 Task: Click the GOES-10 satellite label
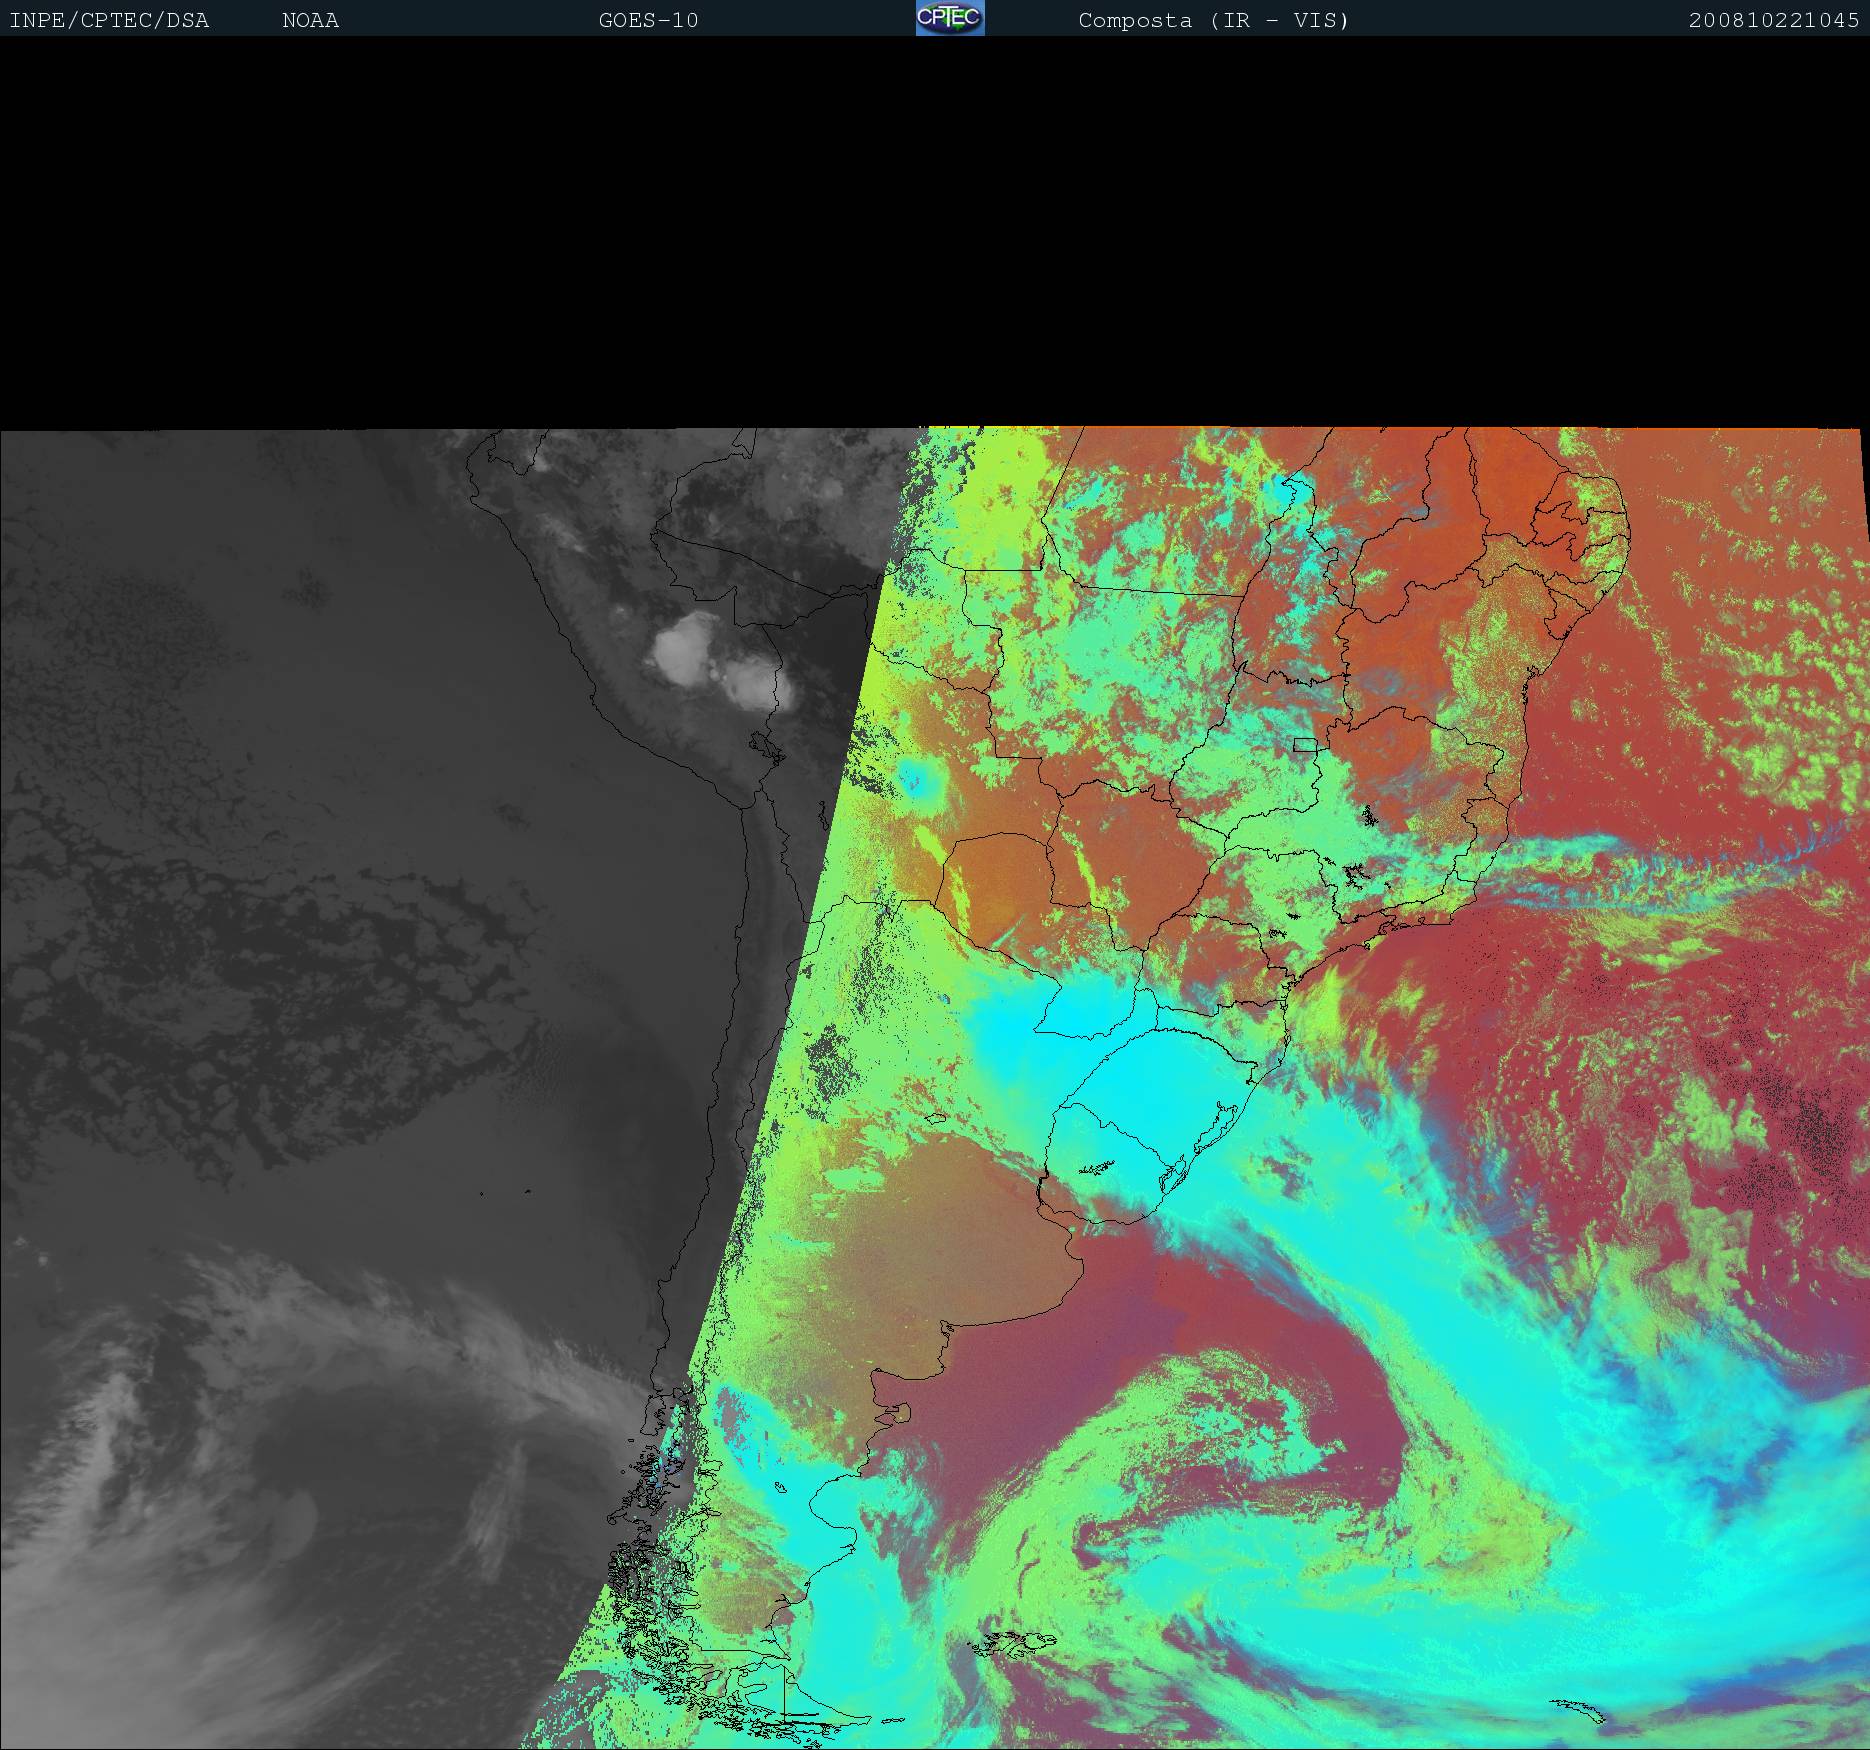click(x=648, y=20)
